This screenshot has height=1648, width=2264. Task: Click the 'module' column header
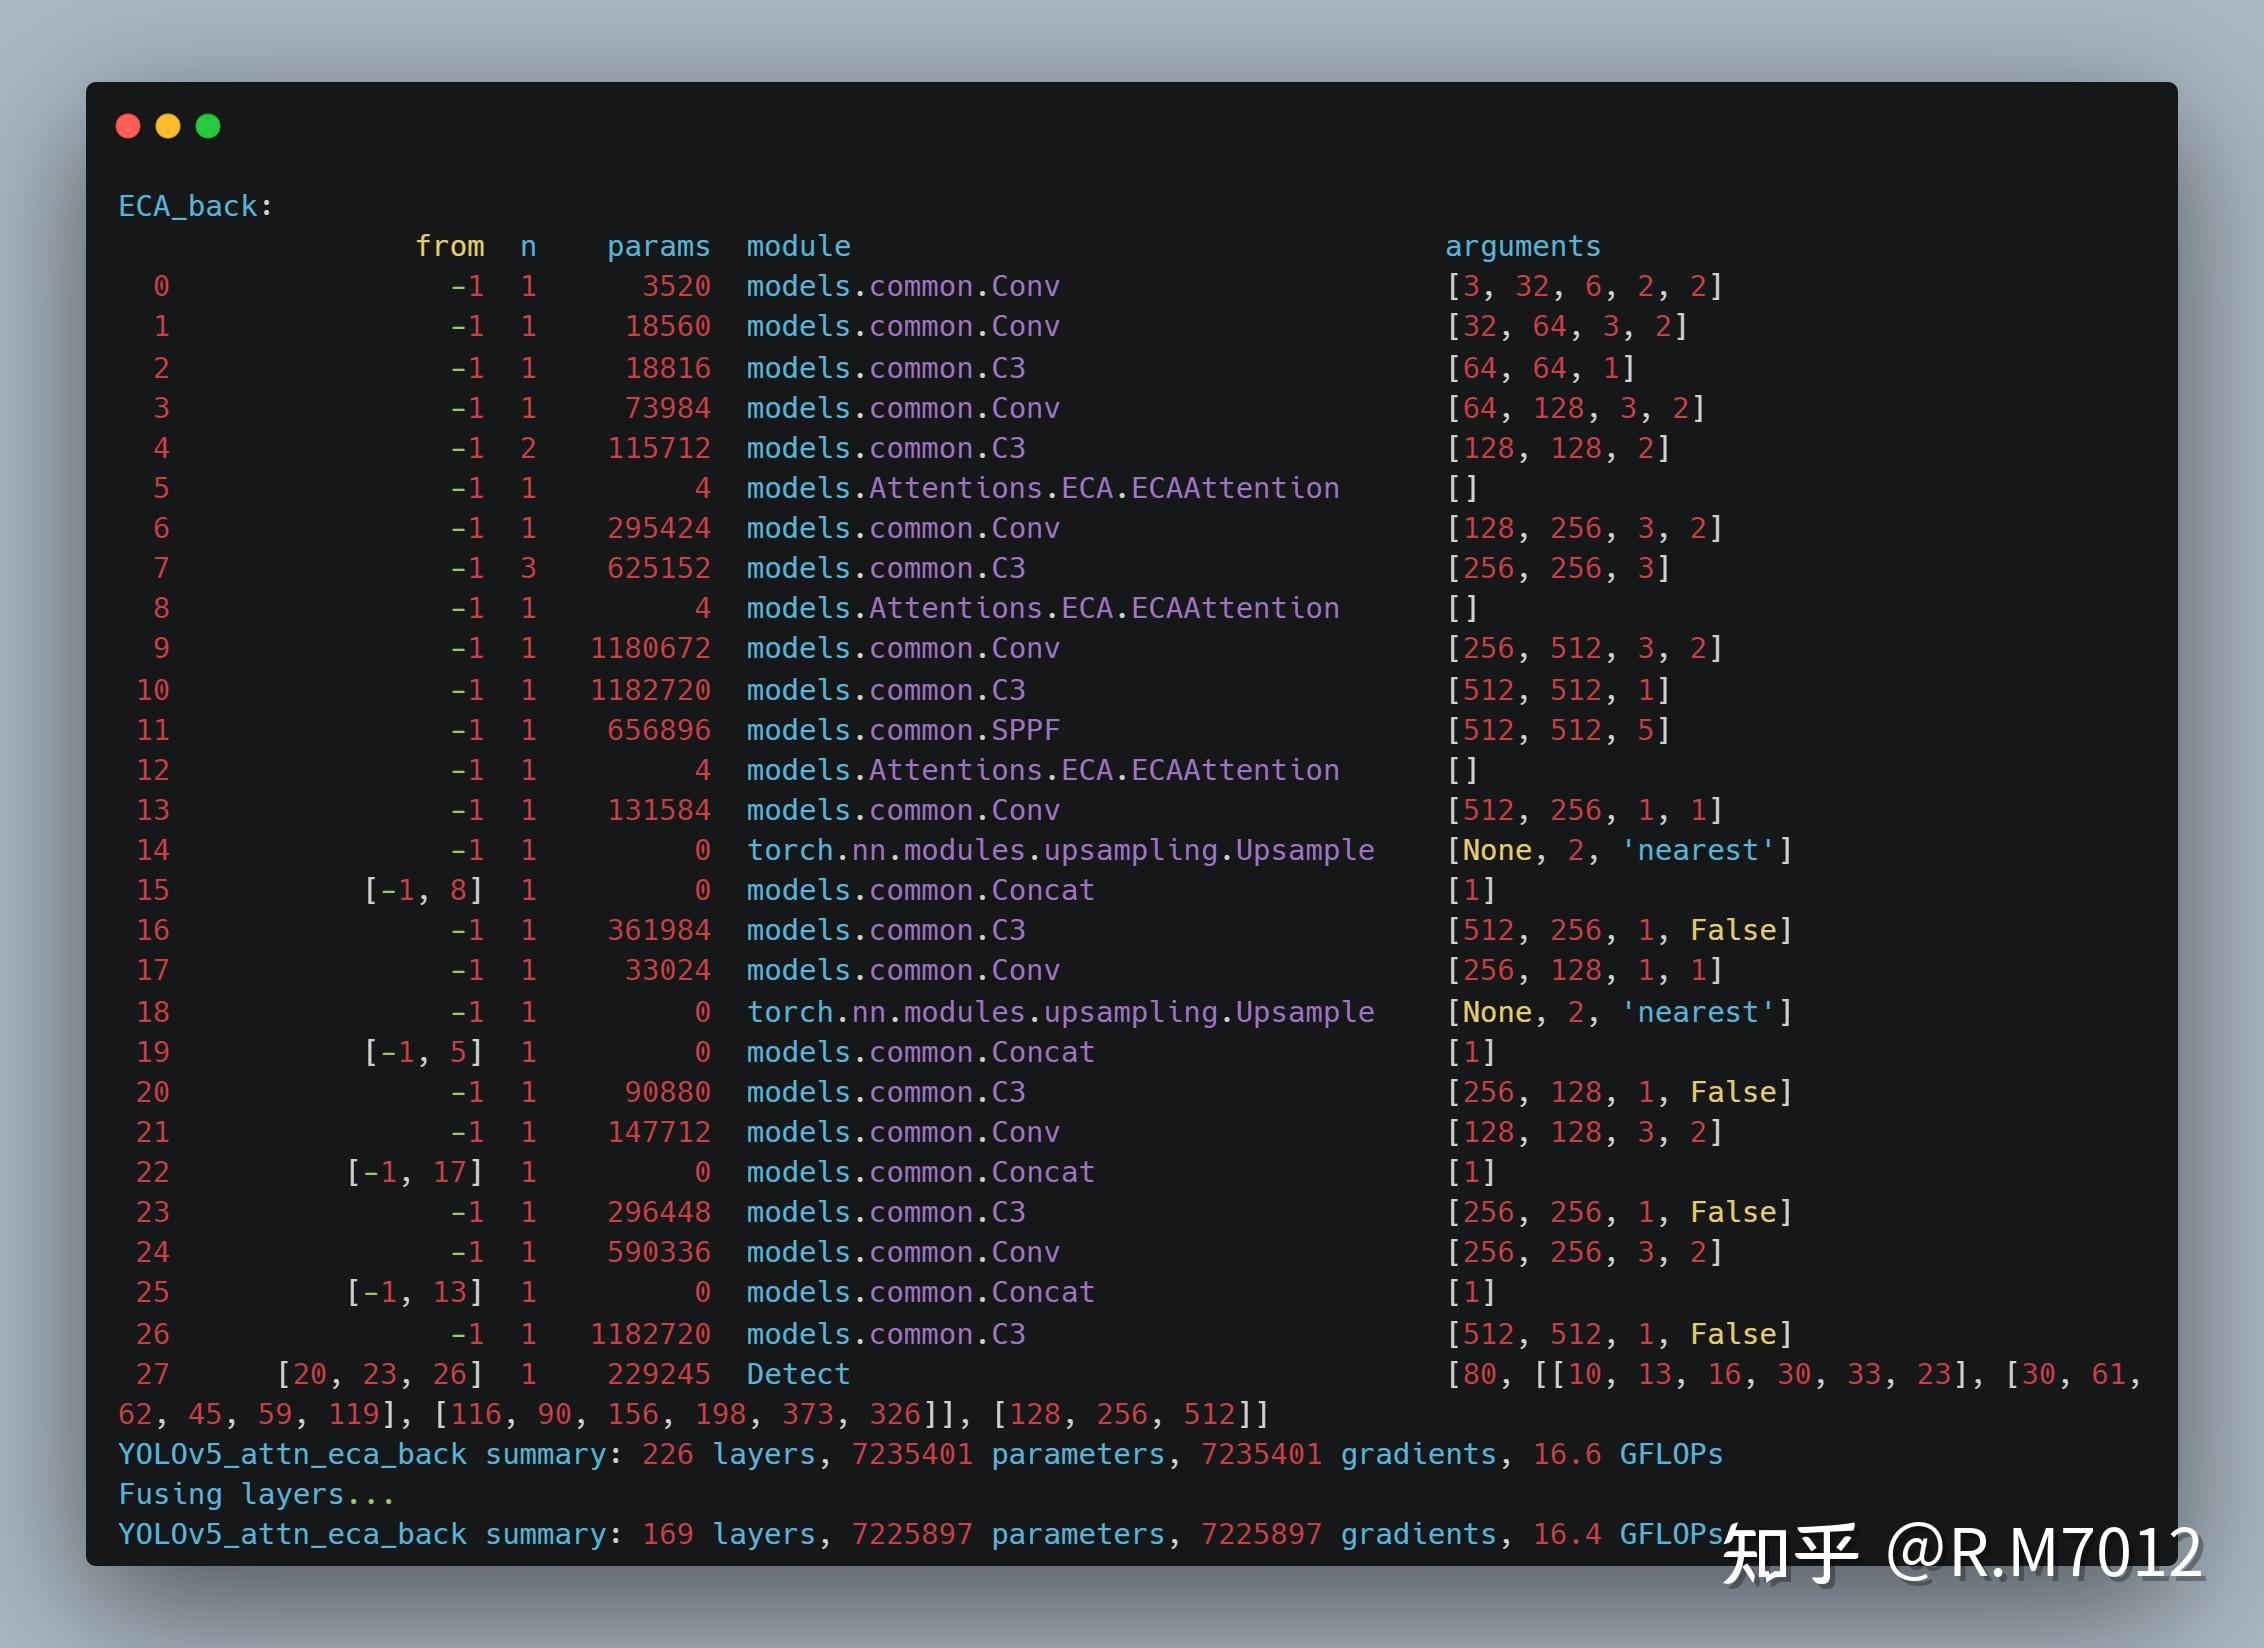point(798,246)
